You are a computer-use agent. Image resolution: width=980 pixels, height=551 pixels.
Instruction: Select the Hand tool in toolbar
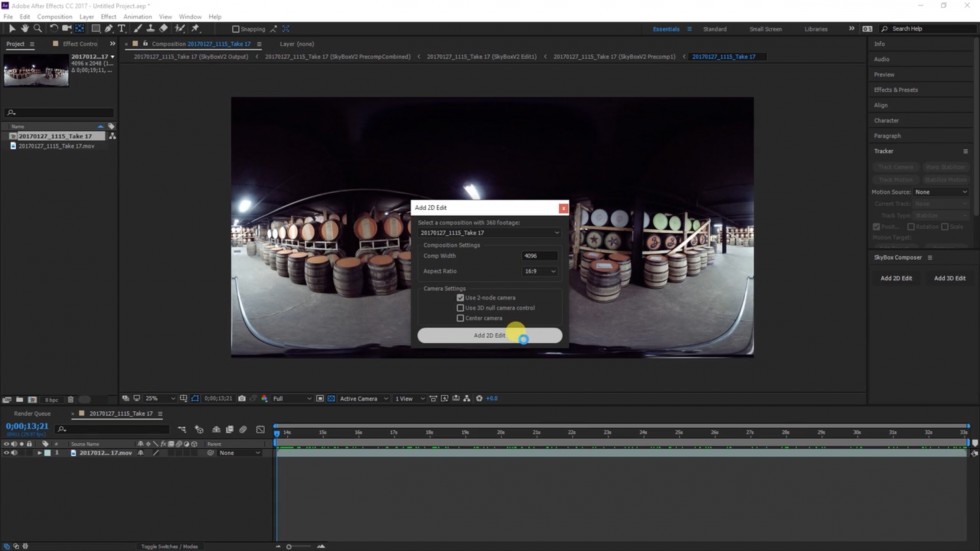point(25,29)
